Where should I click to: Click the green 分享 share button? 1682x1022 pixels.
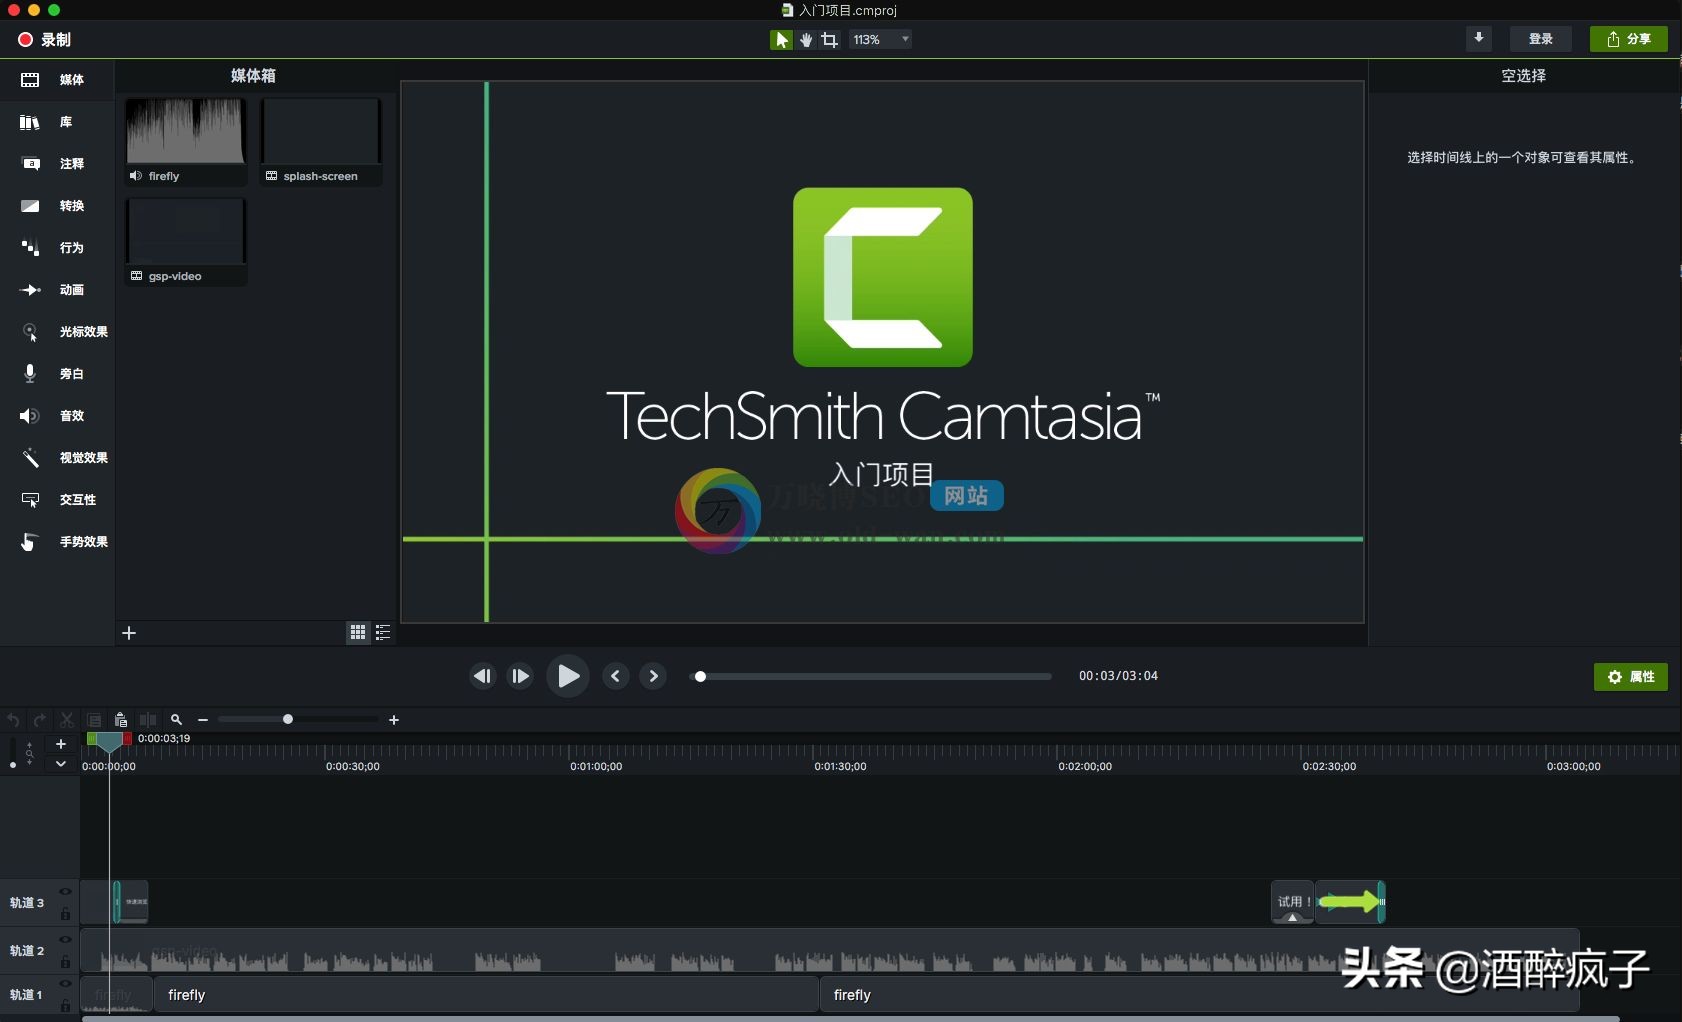tap(1628, 39)
